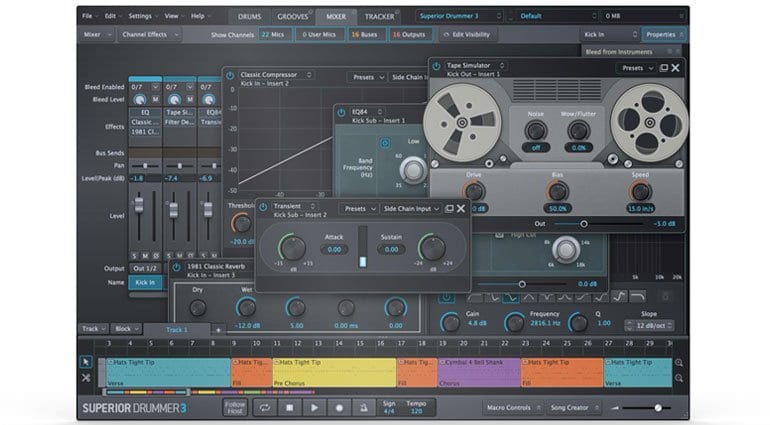The width and height of the screenshot is (770, 425).
Task: Toggle power on the 1981 Classic Reverb
Action: (x=176, y=268)
